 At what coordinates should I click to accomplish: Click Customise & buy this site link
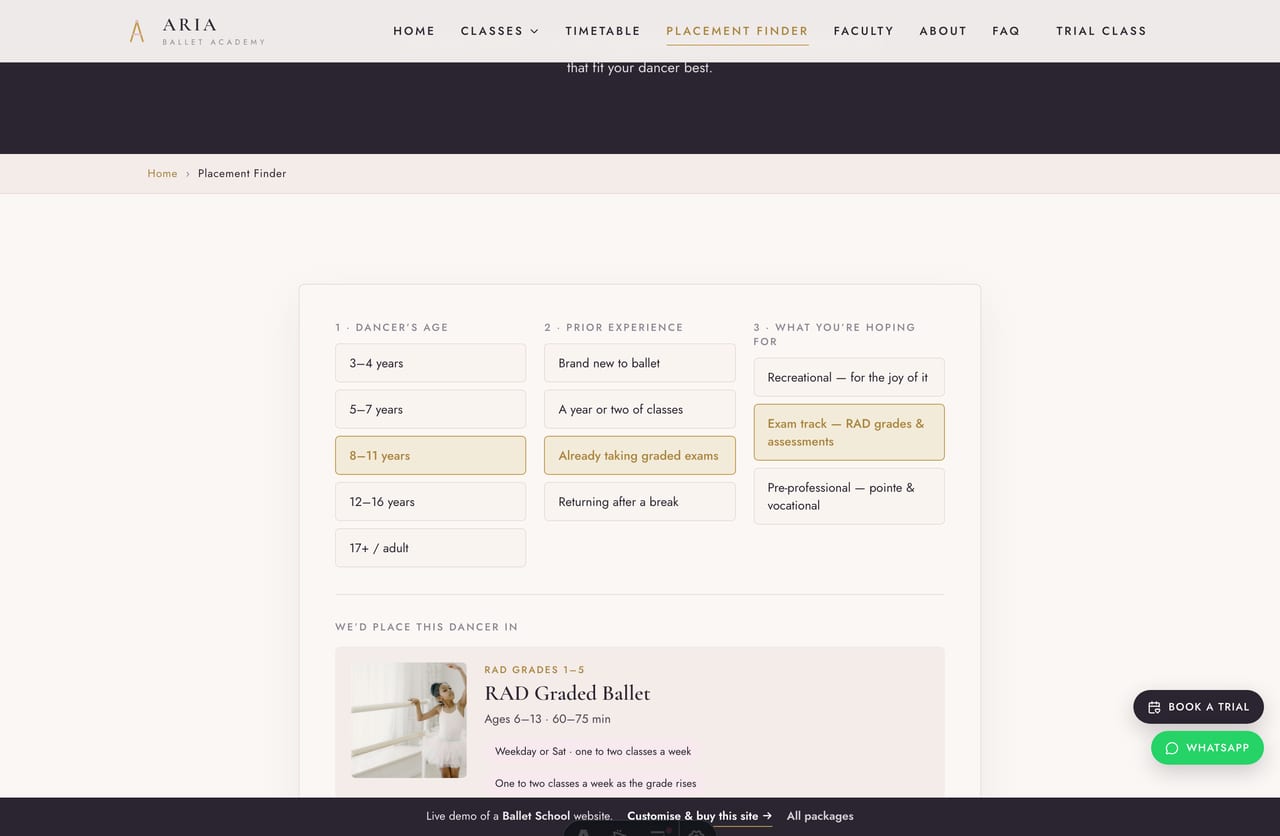[x=699, y=816]
